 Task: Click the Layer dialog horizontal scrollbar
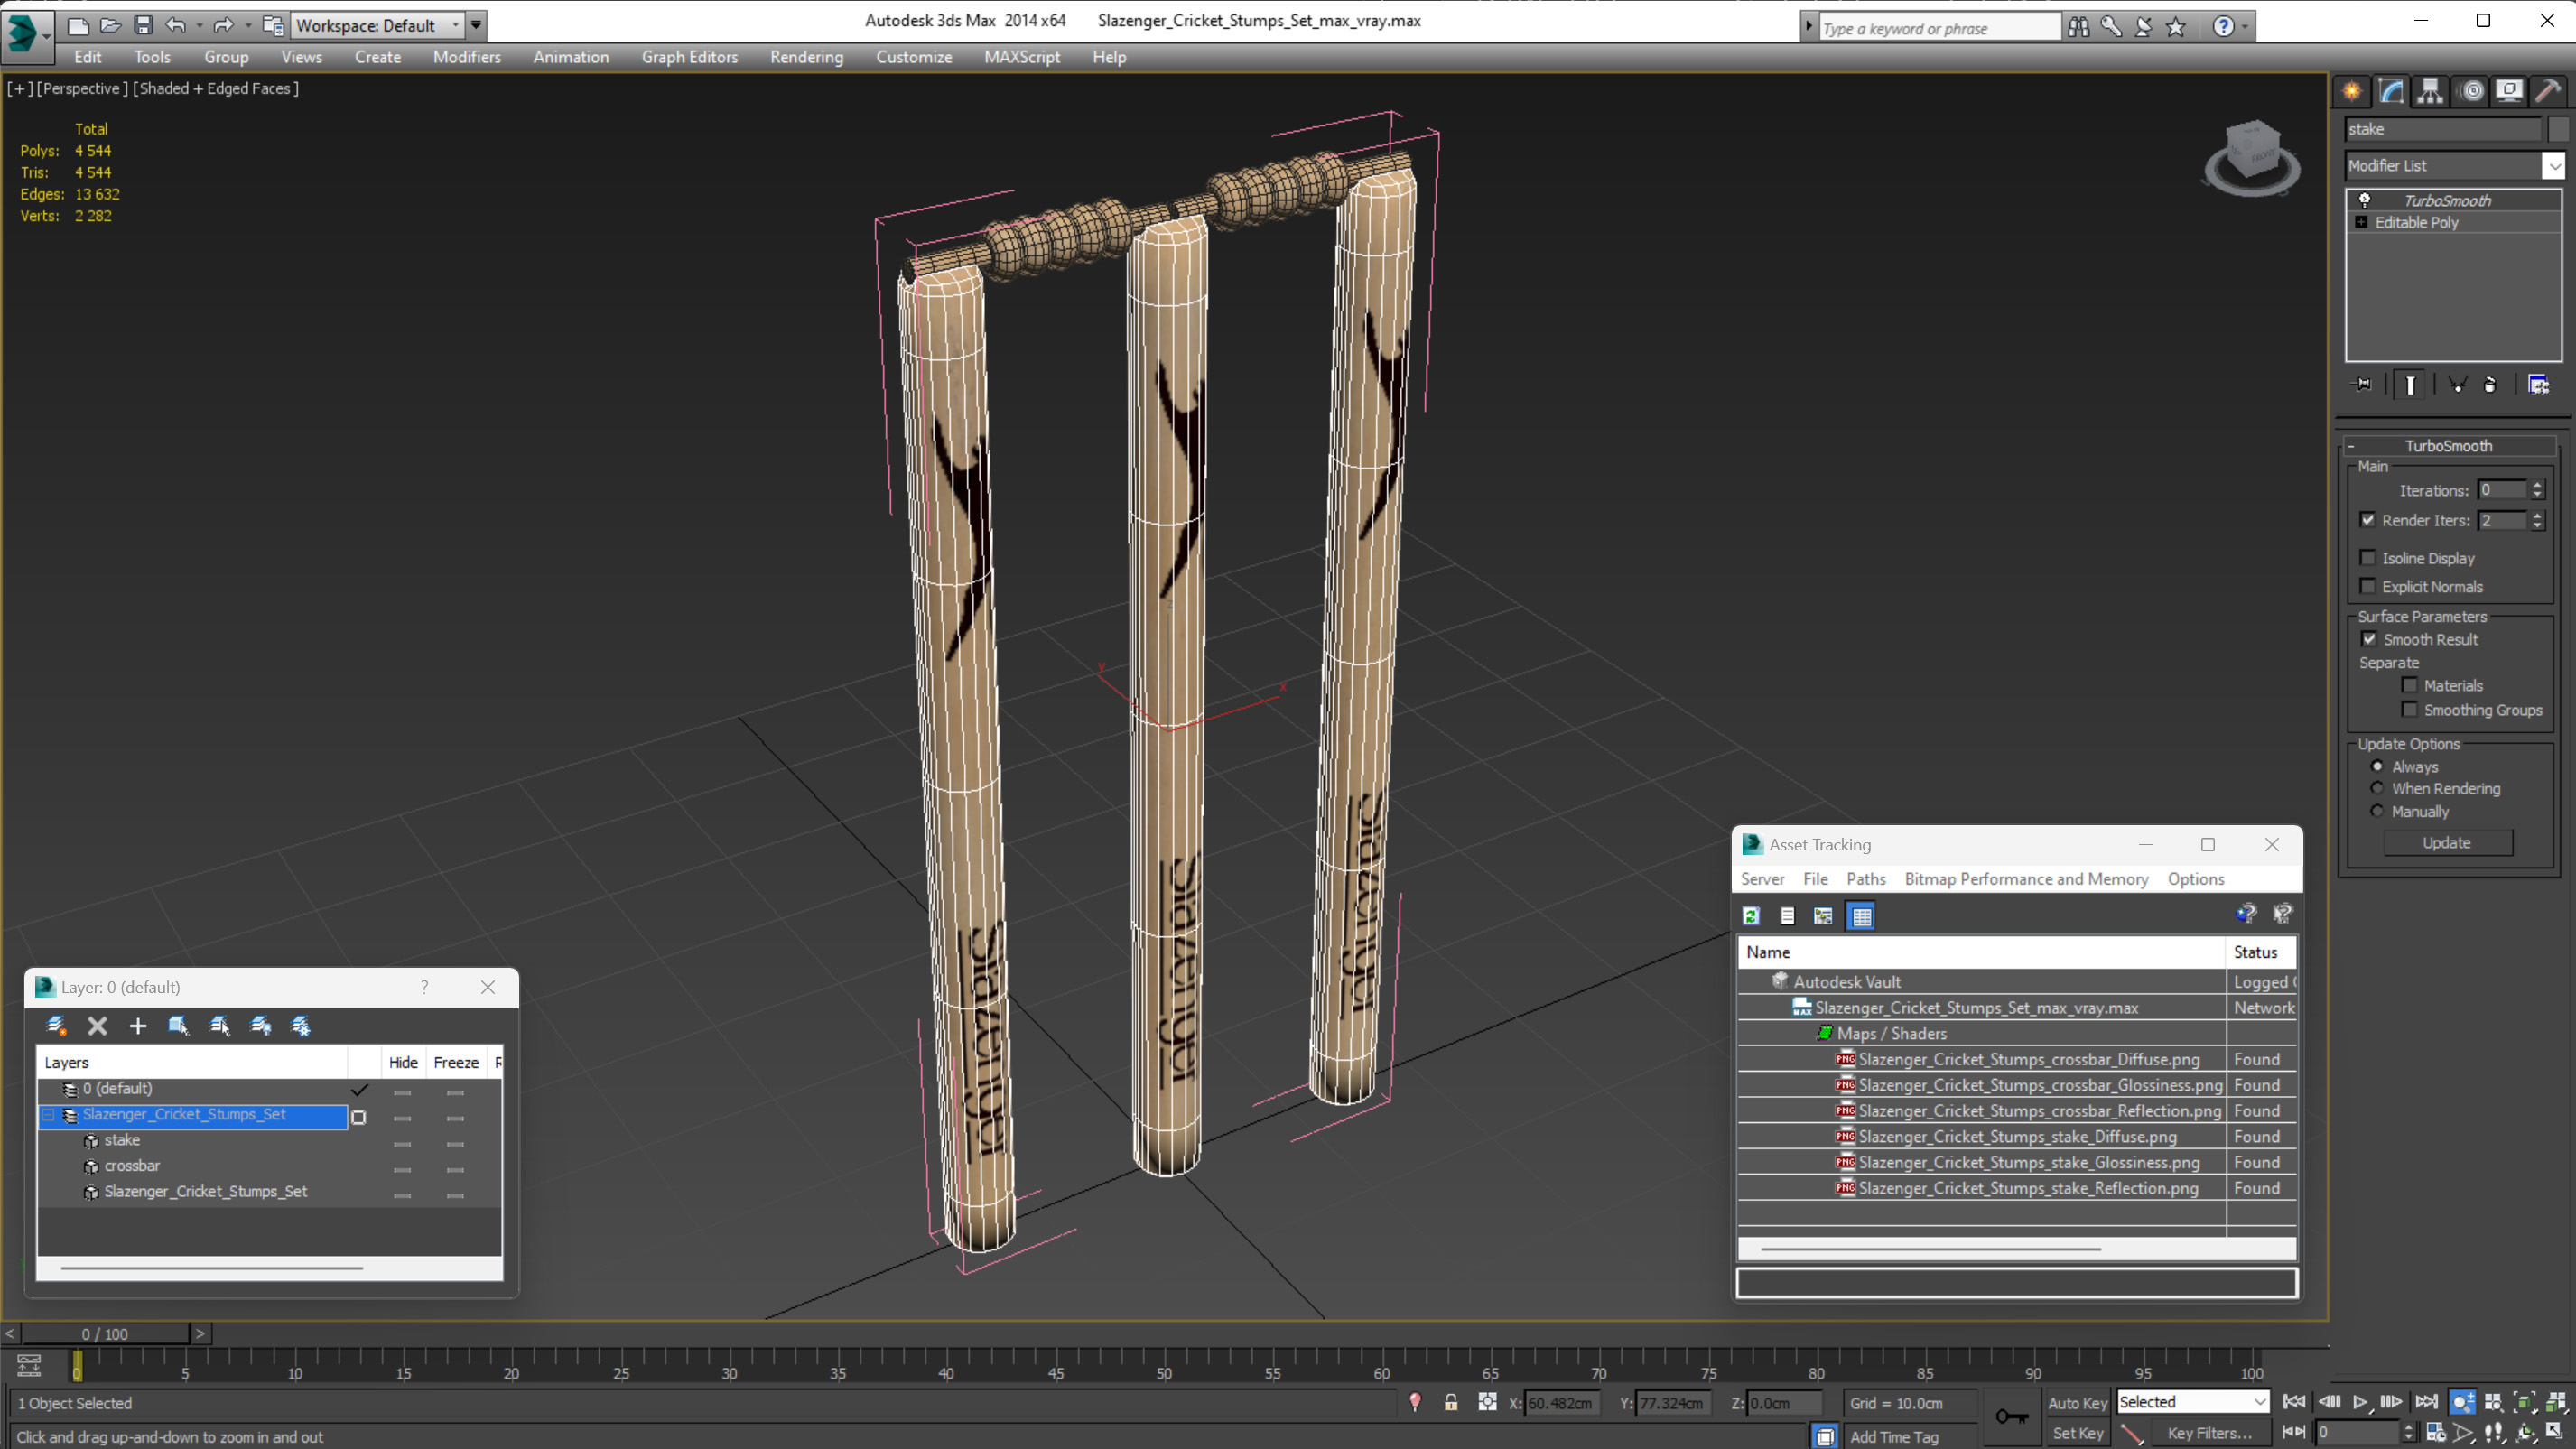coord(212,1268)
